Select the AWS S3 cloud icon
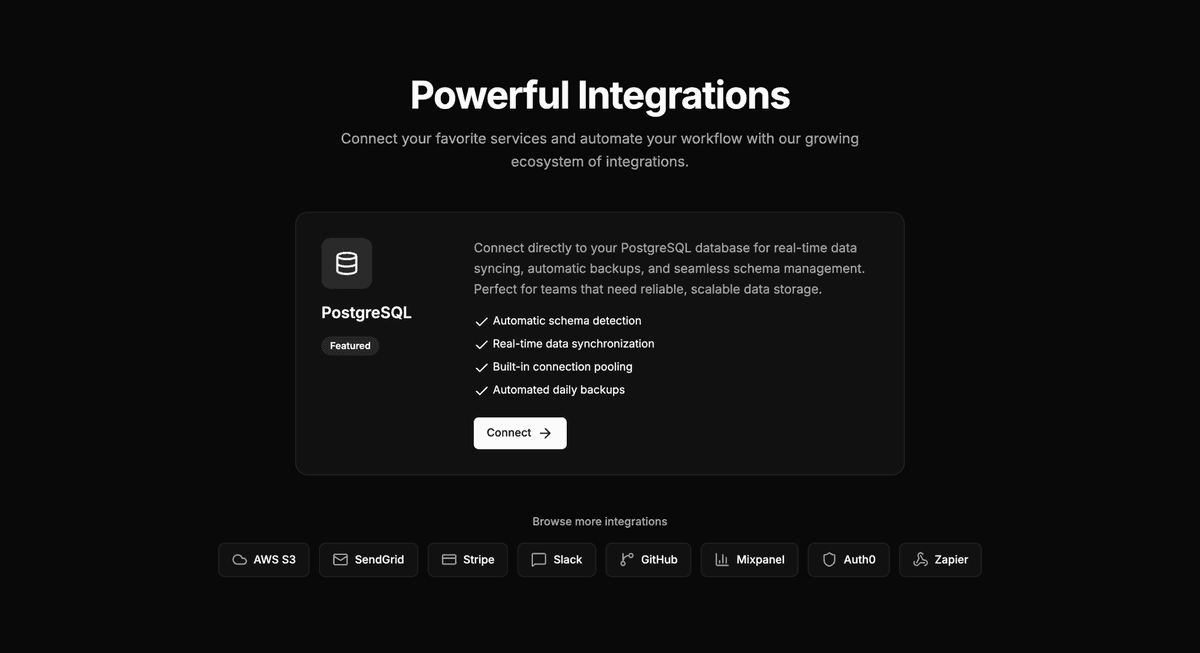Image resolution: width=1200 pixels, height=653 pixels. click(239, 560)
